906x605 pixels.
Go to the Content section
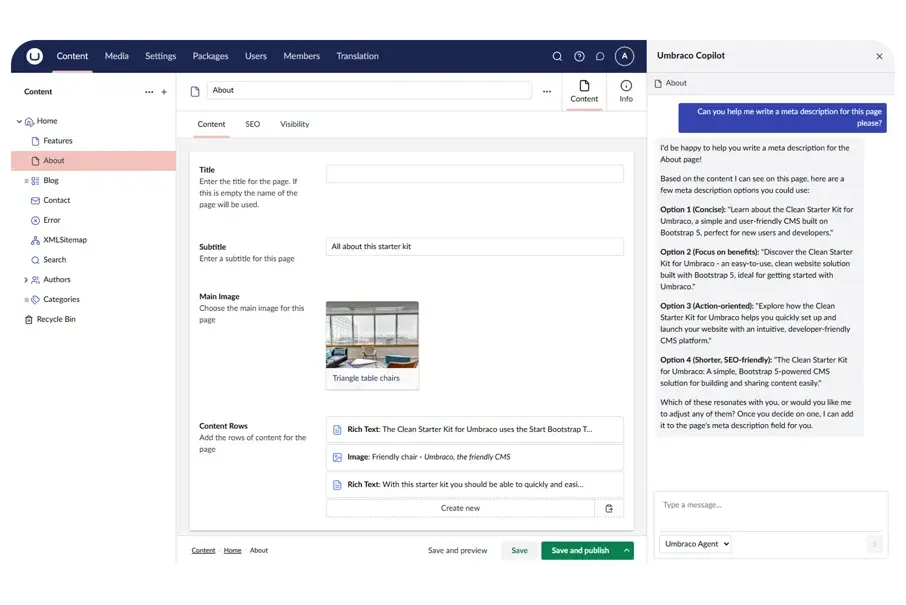(x=72, y=56)
